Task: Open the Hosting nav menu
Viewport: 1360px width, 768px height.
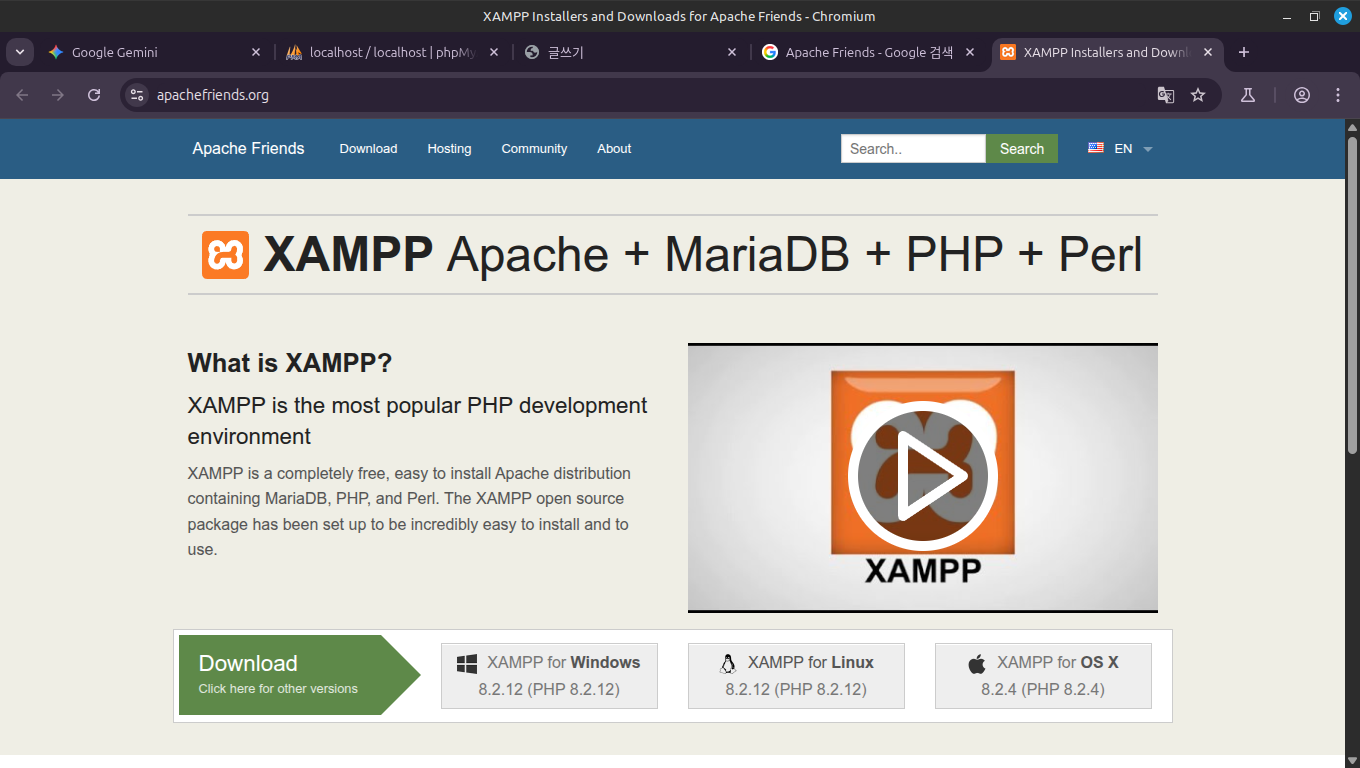Action: pyautogui.click(x=449, y=148)
